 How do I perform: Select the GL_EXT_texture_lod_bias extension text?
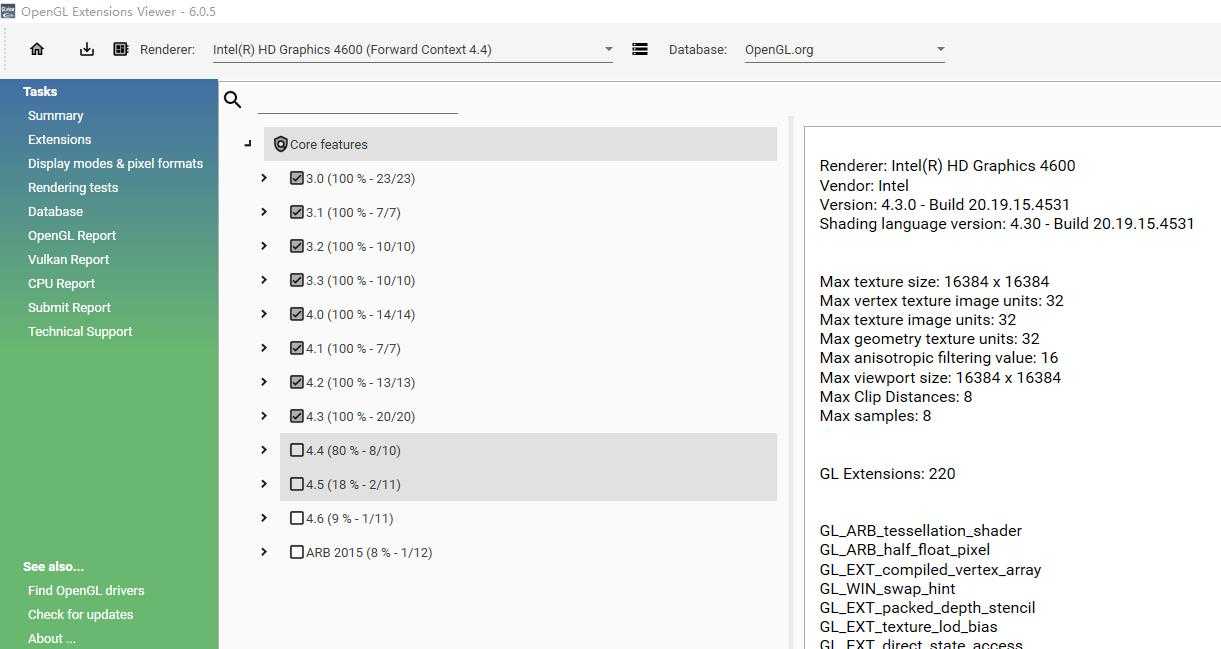(x=908, y=627)
